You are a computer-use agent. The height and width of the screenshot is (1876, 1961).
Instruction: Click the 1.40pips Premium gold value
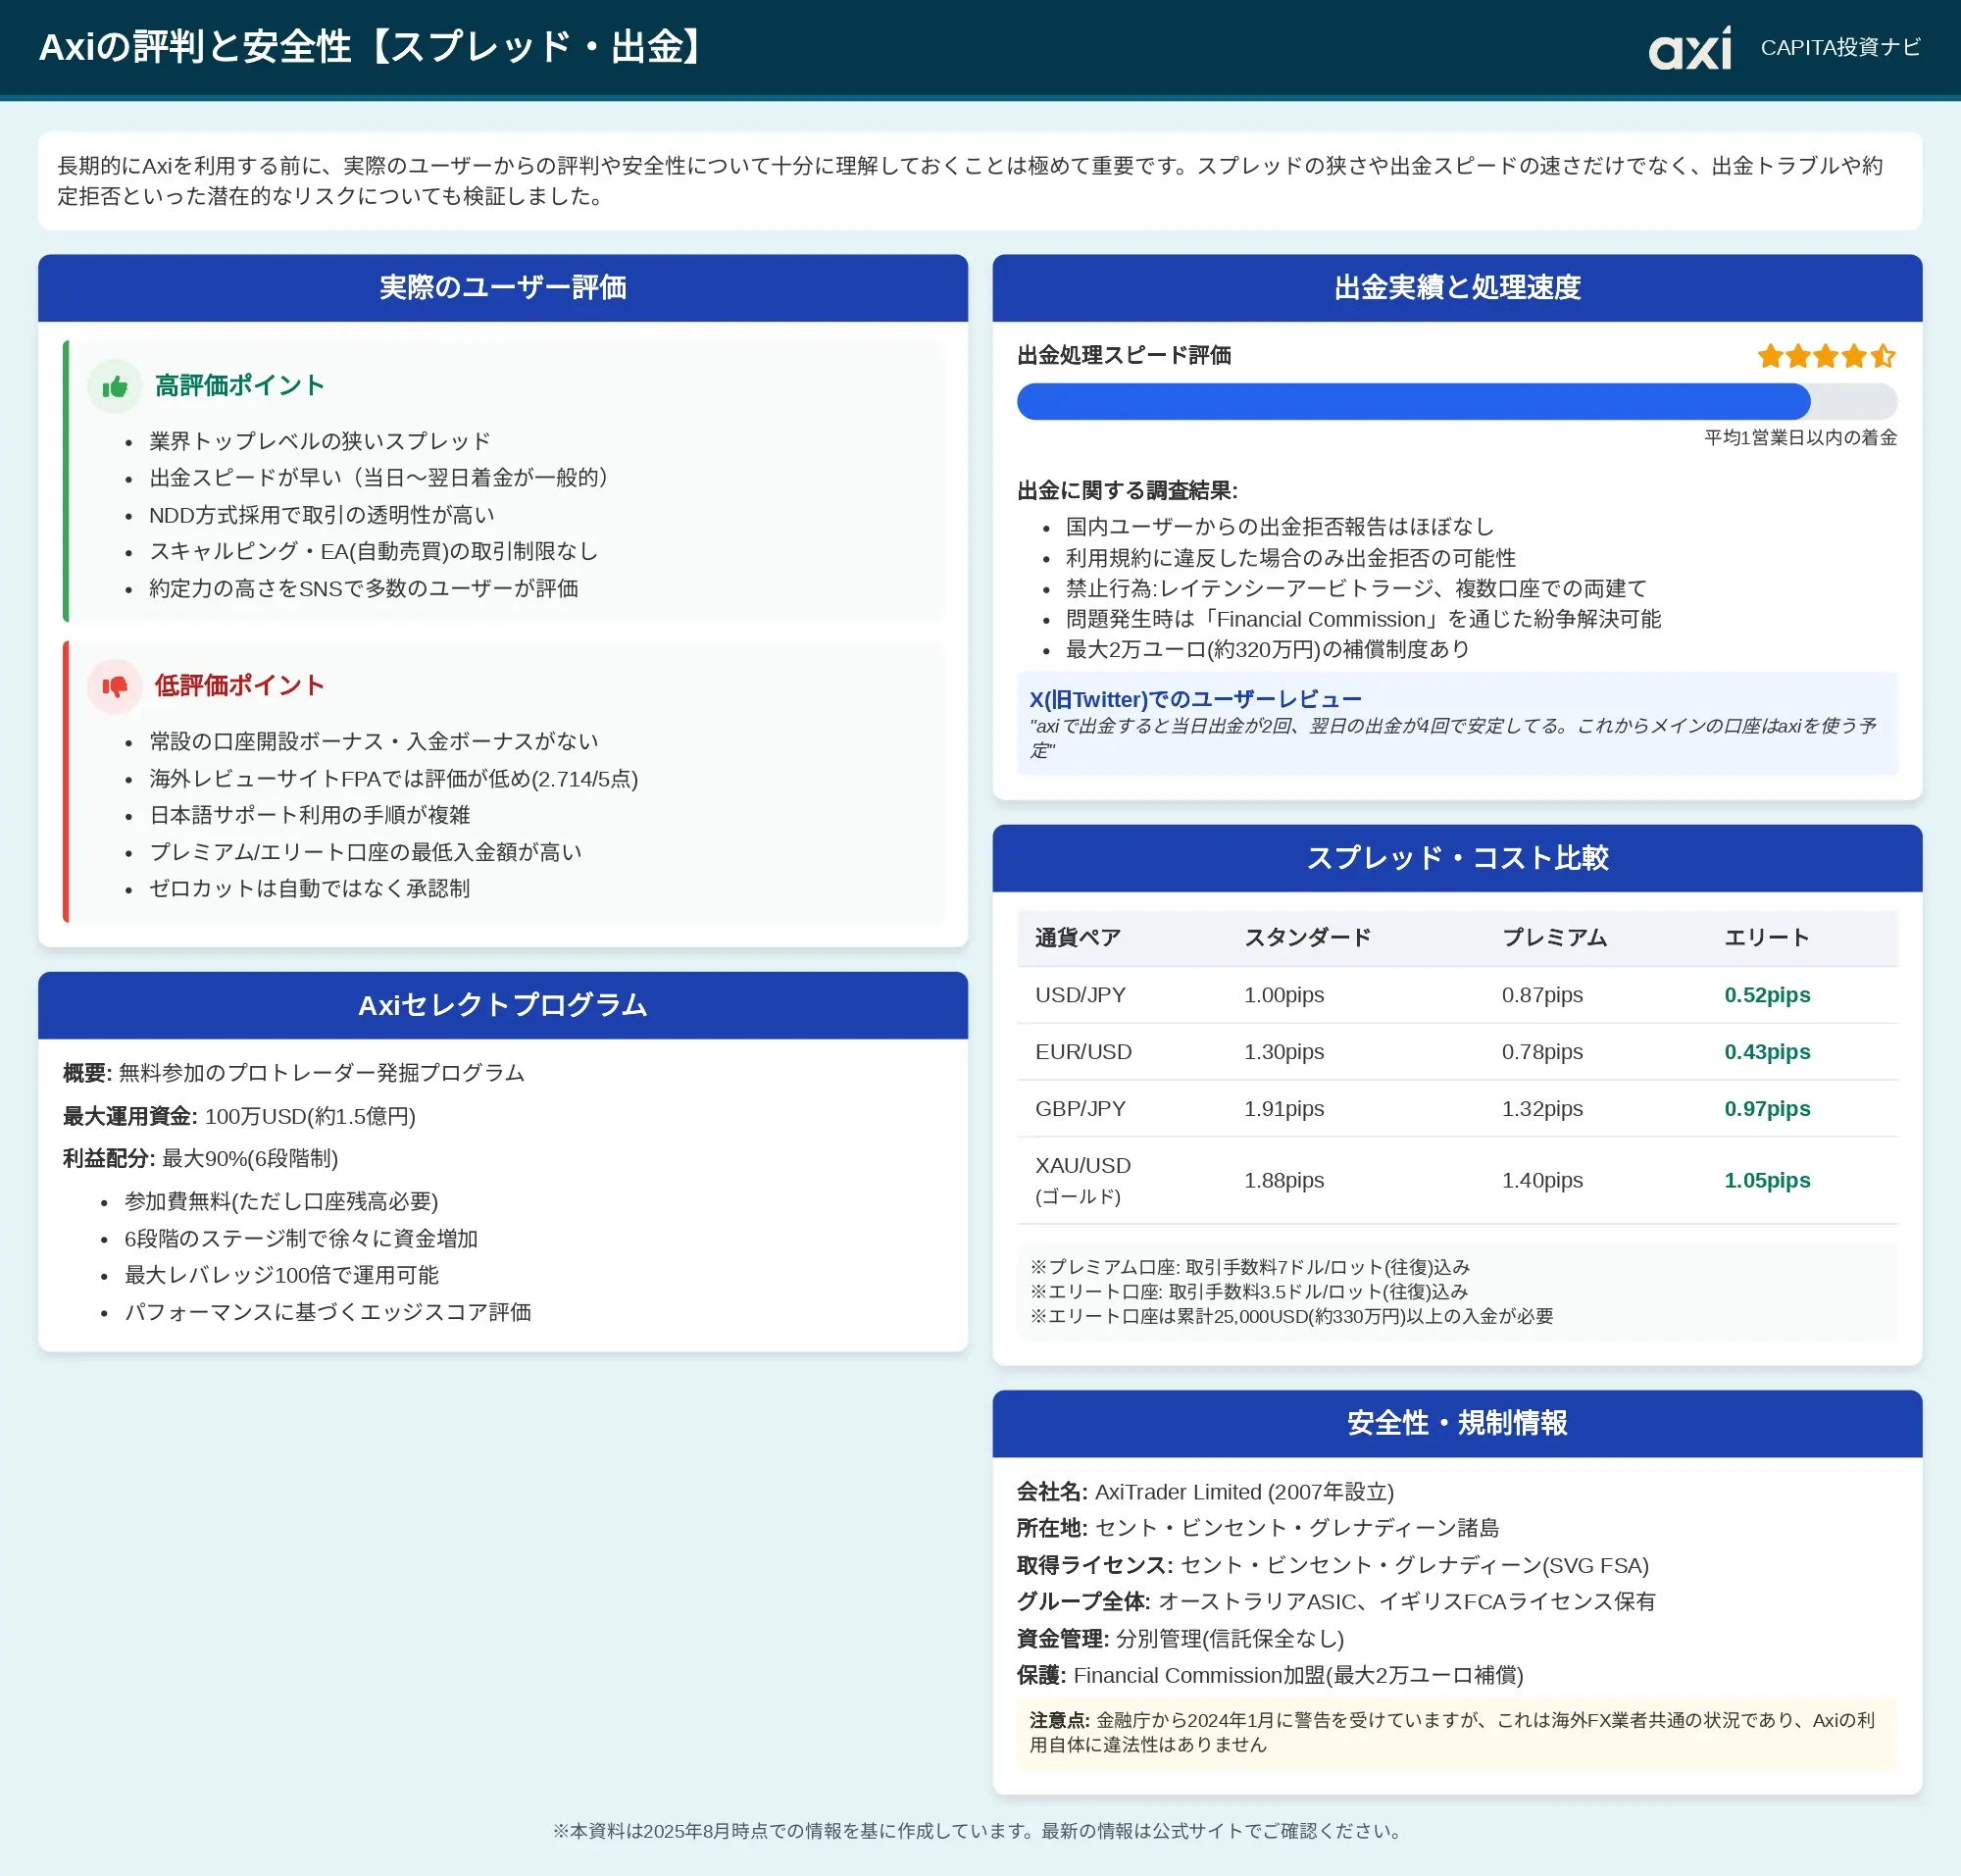coord(1542,1181)
